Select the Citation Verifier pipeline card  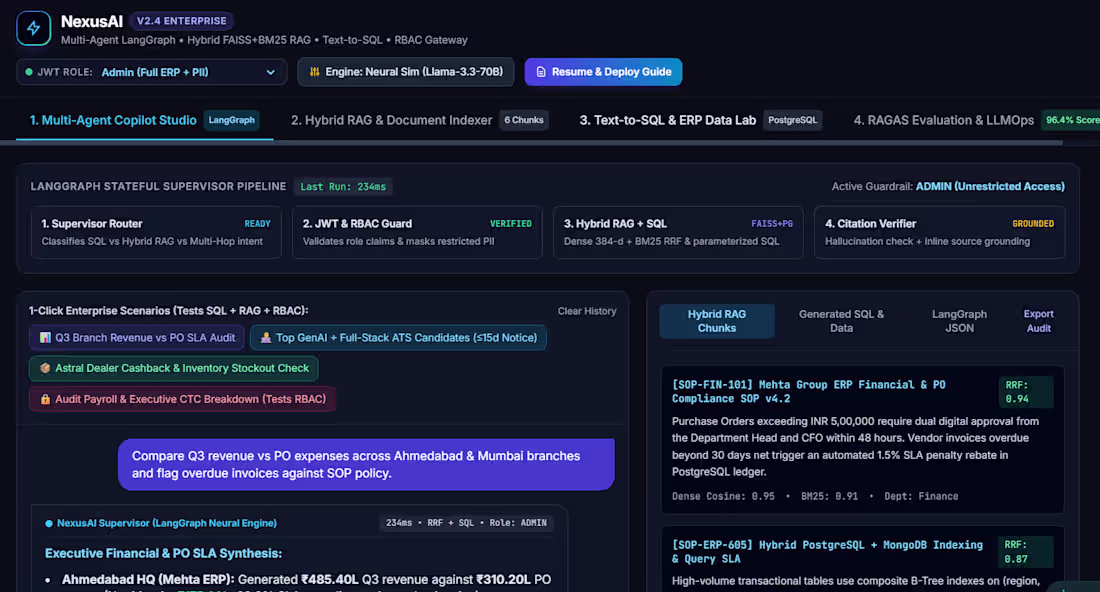coord(939,232)
